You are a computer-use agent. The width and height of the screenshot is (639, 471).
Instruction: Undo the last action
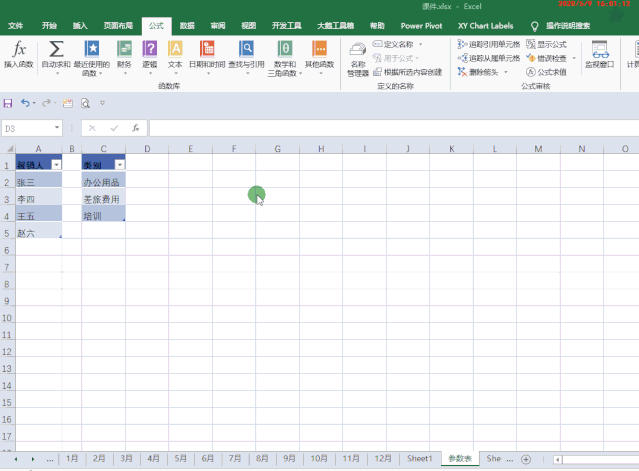coord(25,103)
